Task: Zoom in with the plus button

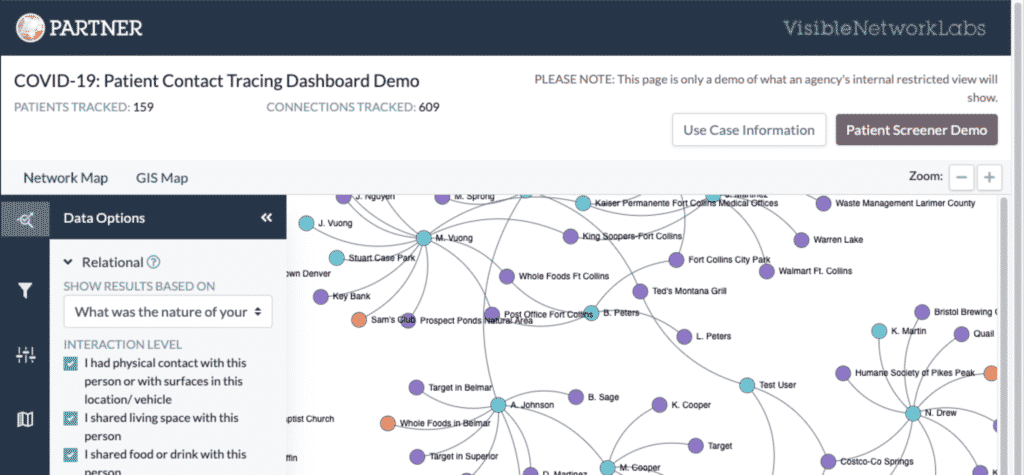Action: (x=989, y=177)
